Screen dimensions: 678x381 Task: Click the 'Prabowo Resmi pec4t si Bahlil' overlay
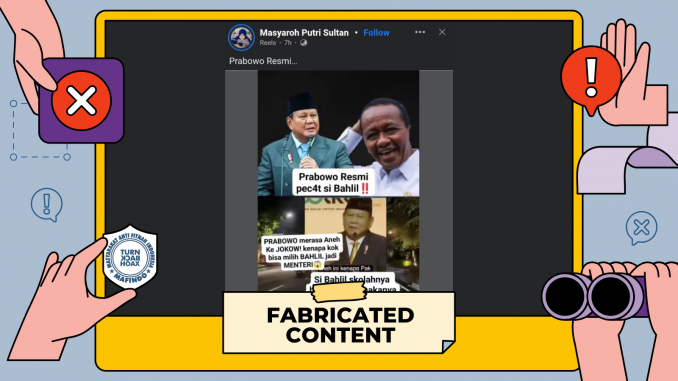pos(333,182)
